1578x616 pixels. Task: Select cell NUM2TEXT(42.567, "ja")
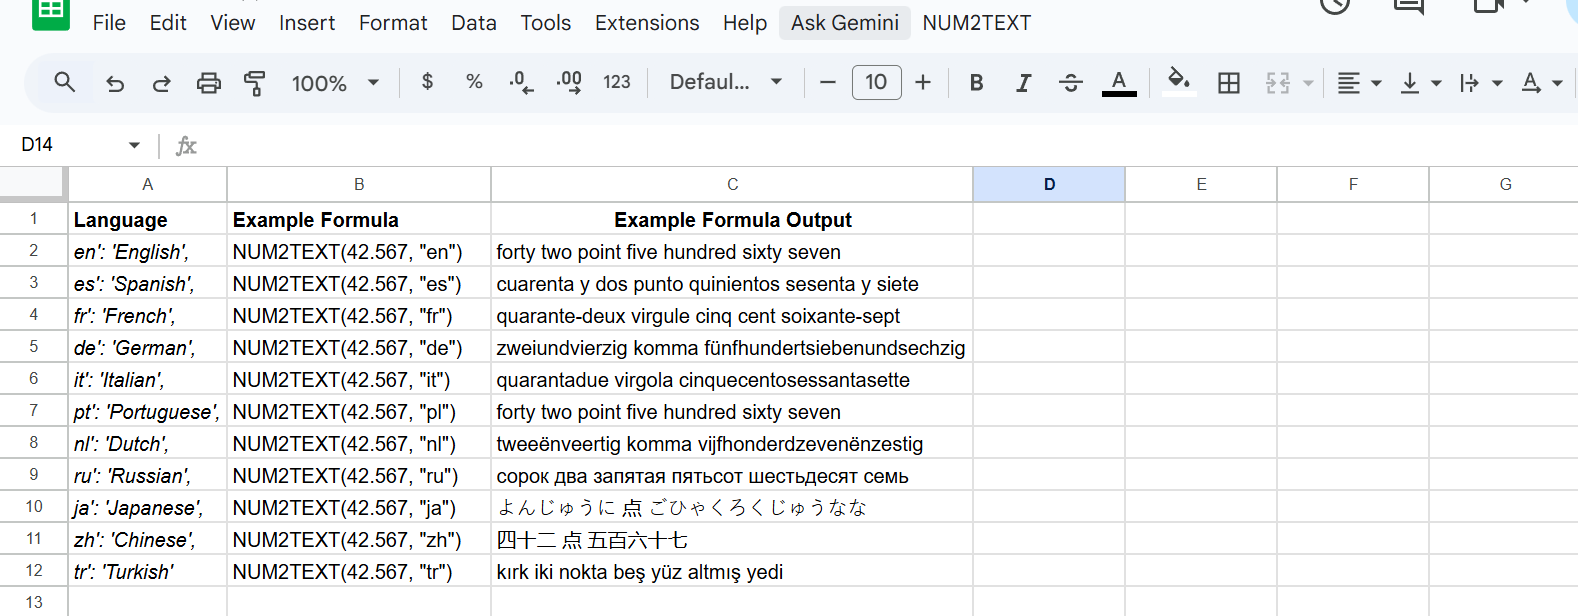tap(359, 507)
